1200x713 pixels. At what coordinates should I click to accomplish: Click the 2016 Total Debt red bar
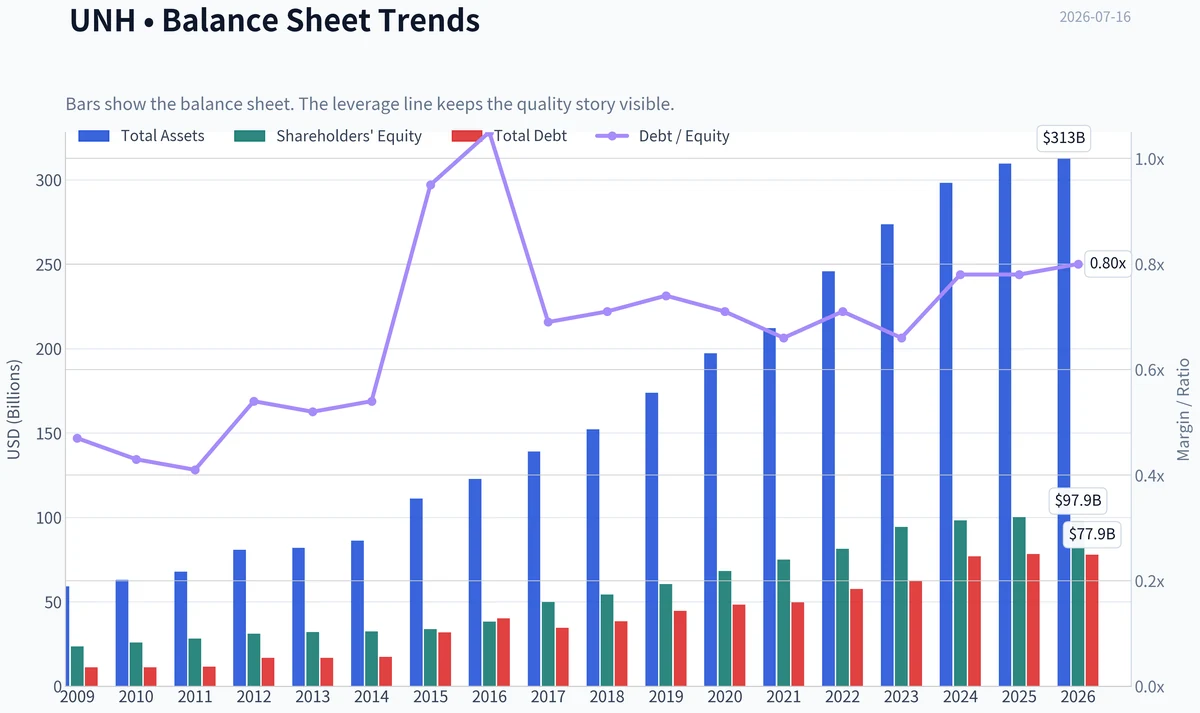503,653
